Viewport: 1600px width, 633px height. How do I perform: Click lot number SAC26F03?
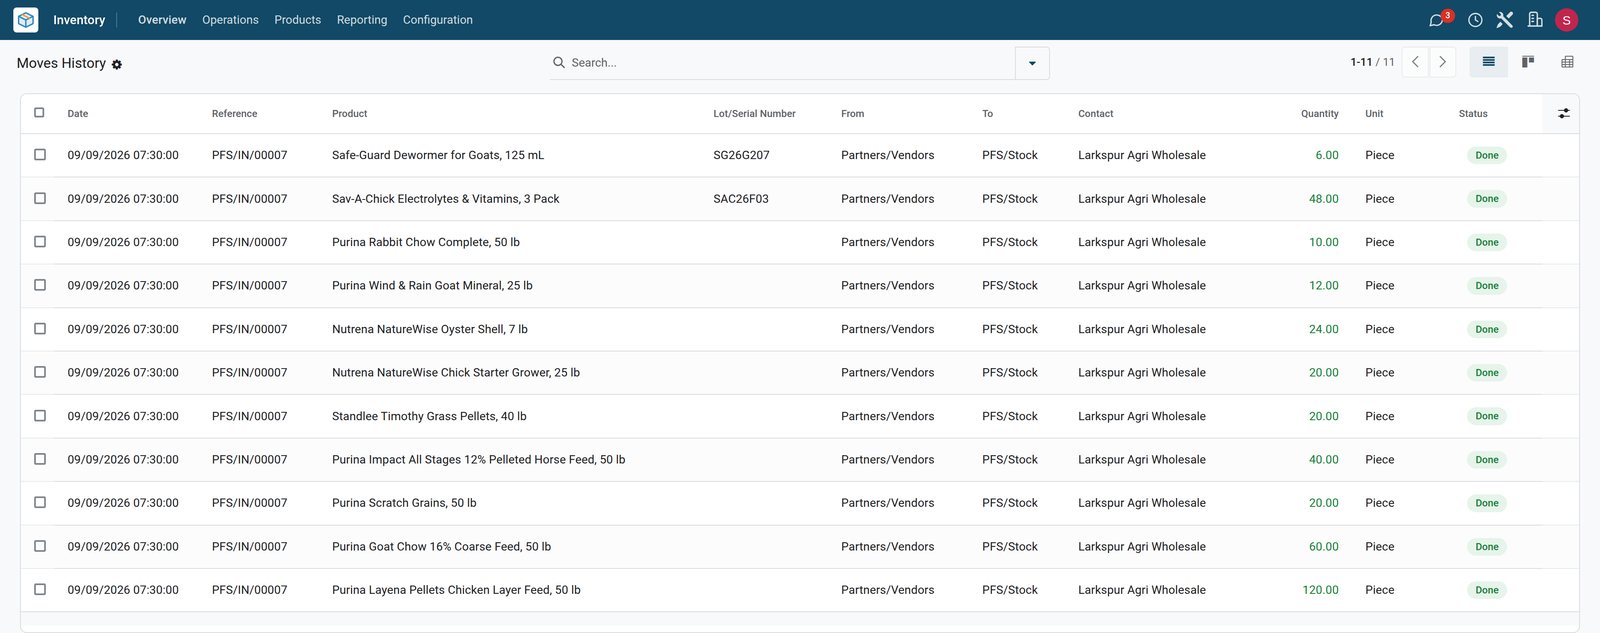coord(741,199)
